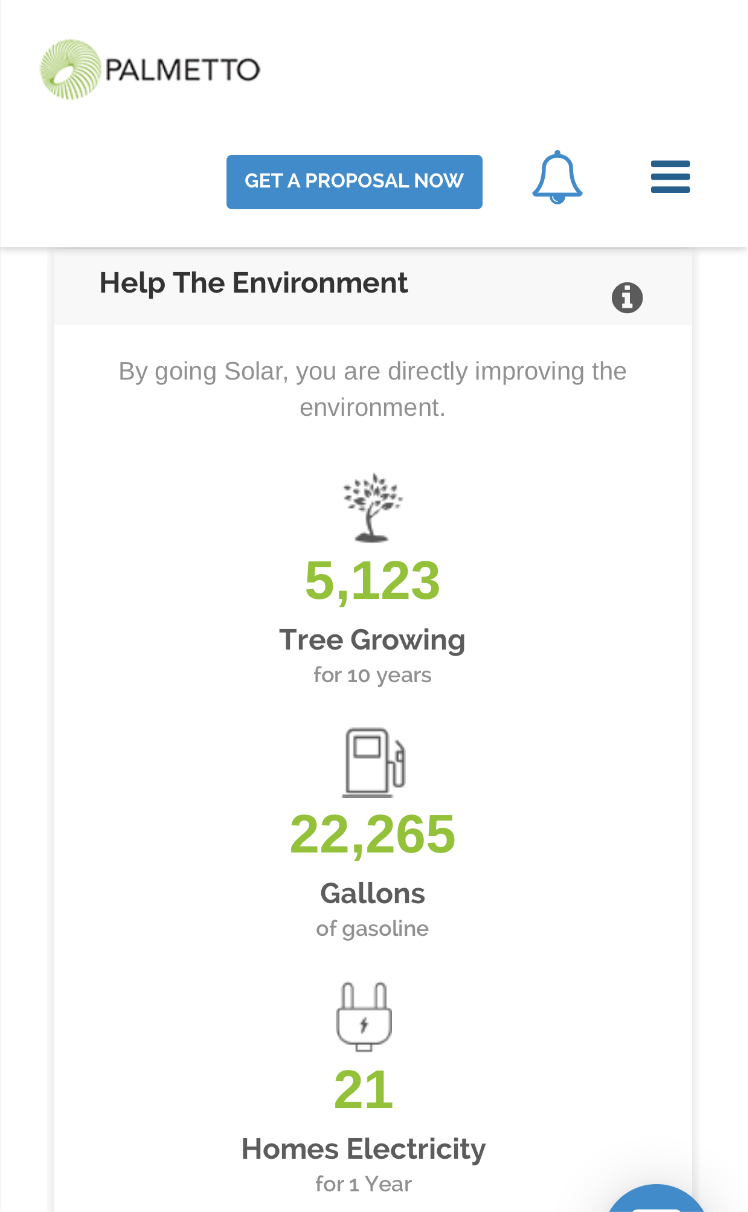Viewport: 748px width, 1212px height.
Task: Click the Help The Environment info icon
Action: coord(627,297)
